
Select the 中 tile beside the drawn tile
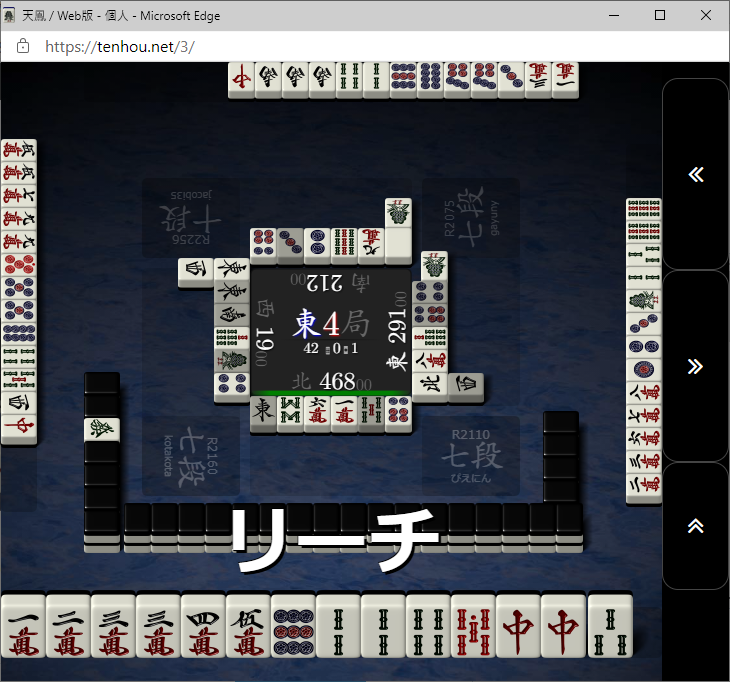(x=563, y=626)
